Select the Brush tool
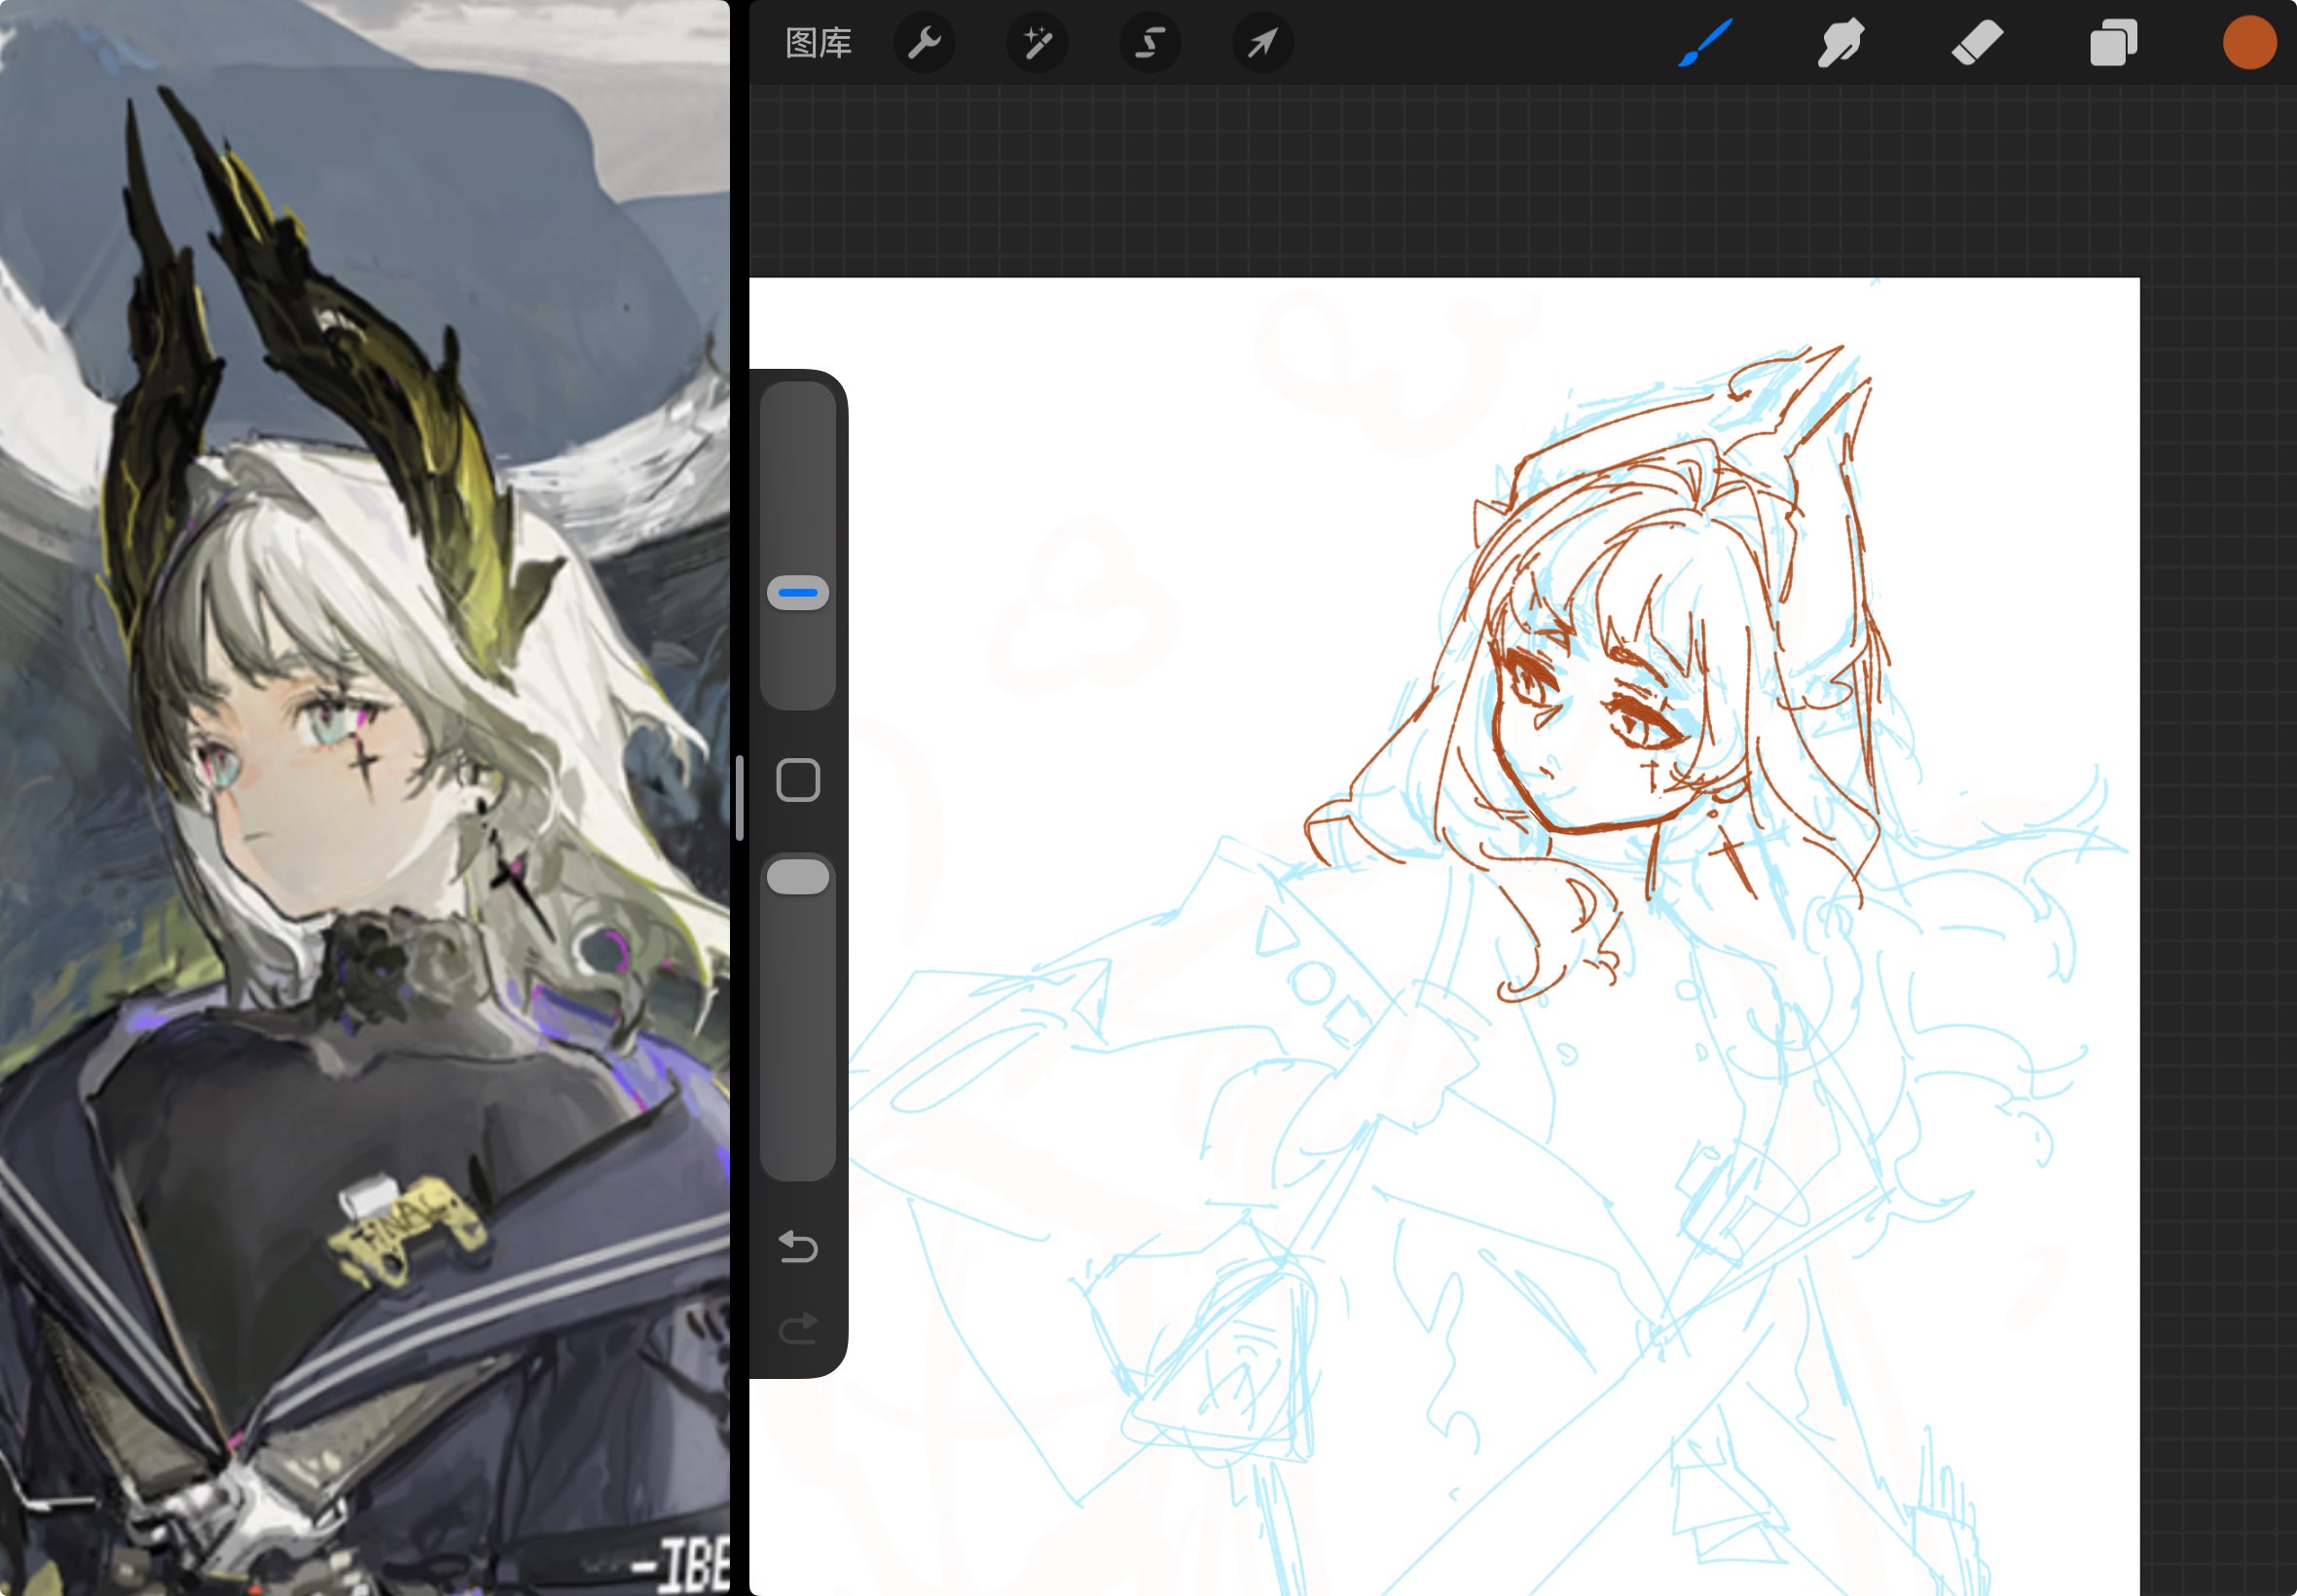The width and height of the screenshot is (2297, 1596). [x=1704, y=43]
